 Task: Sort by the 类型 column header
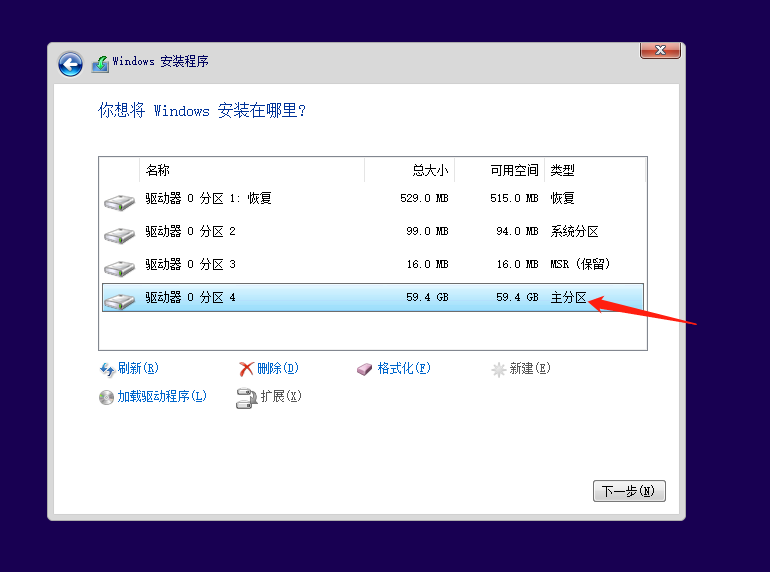(x=595, y=170)
